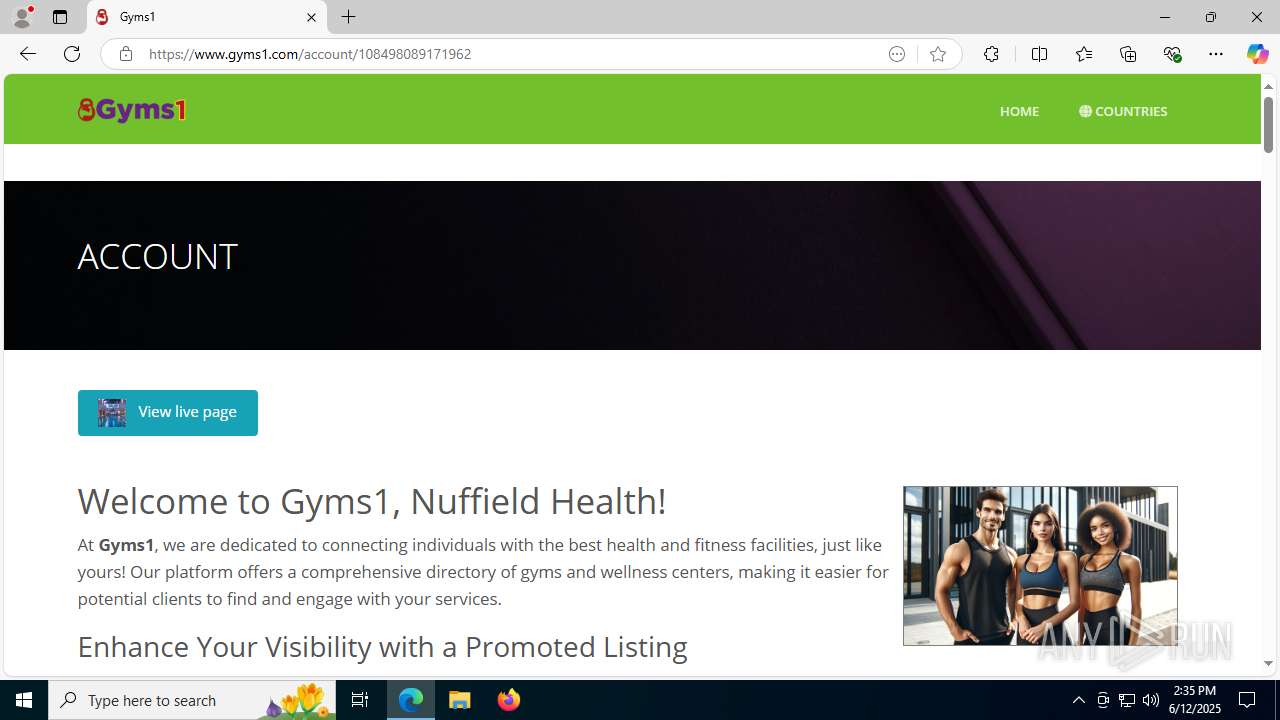Click the View live page button
This screenshot has width=1280, height=720.
(x=168, y=413)
